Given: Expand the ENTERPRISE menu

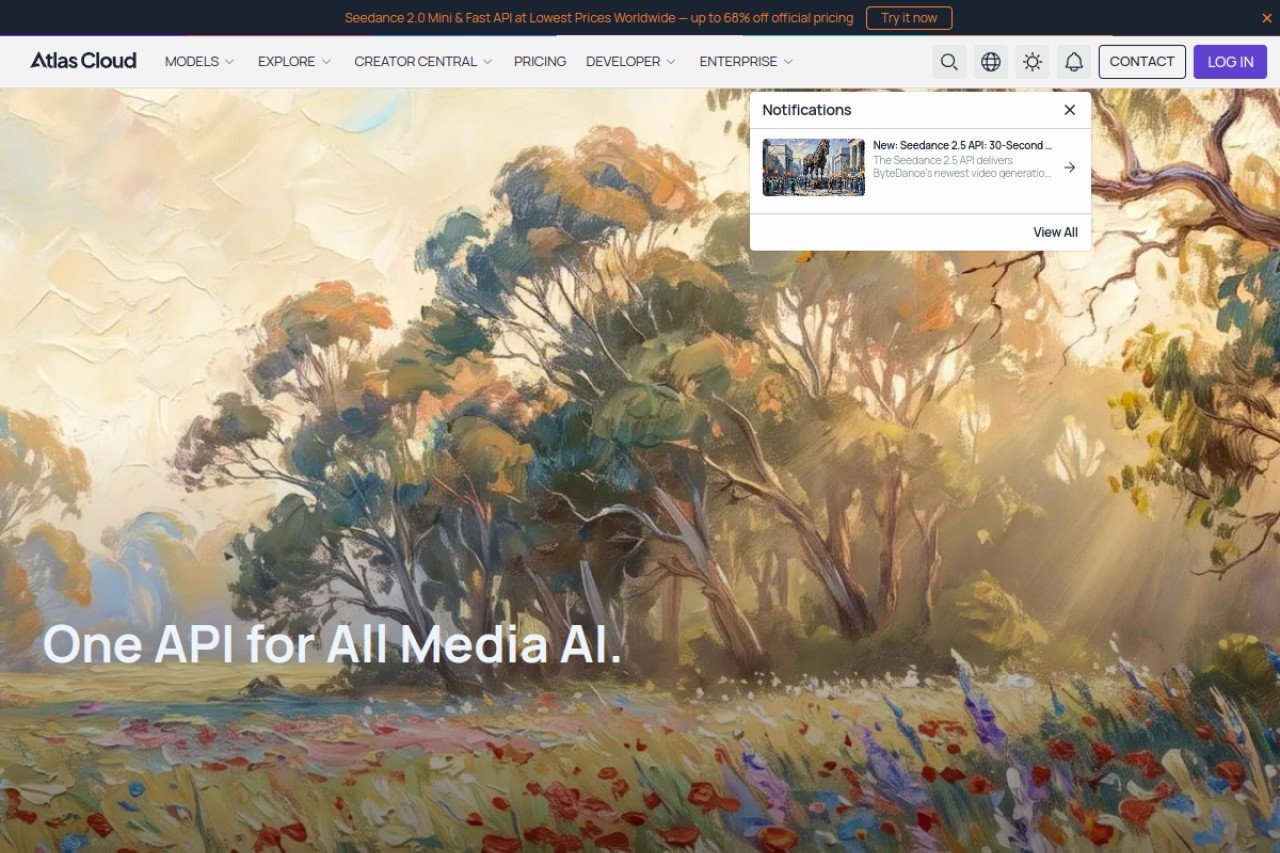Looking at the screenshot, I should click(746, 62).
